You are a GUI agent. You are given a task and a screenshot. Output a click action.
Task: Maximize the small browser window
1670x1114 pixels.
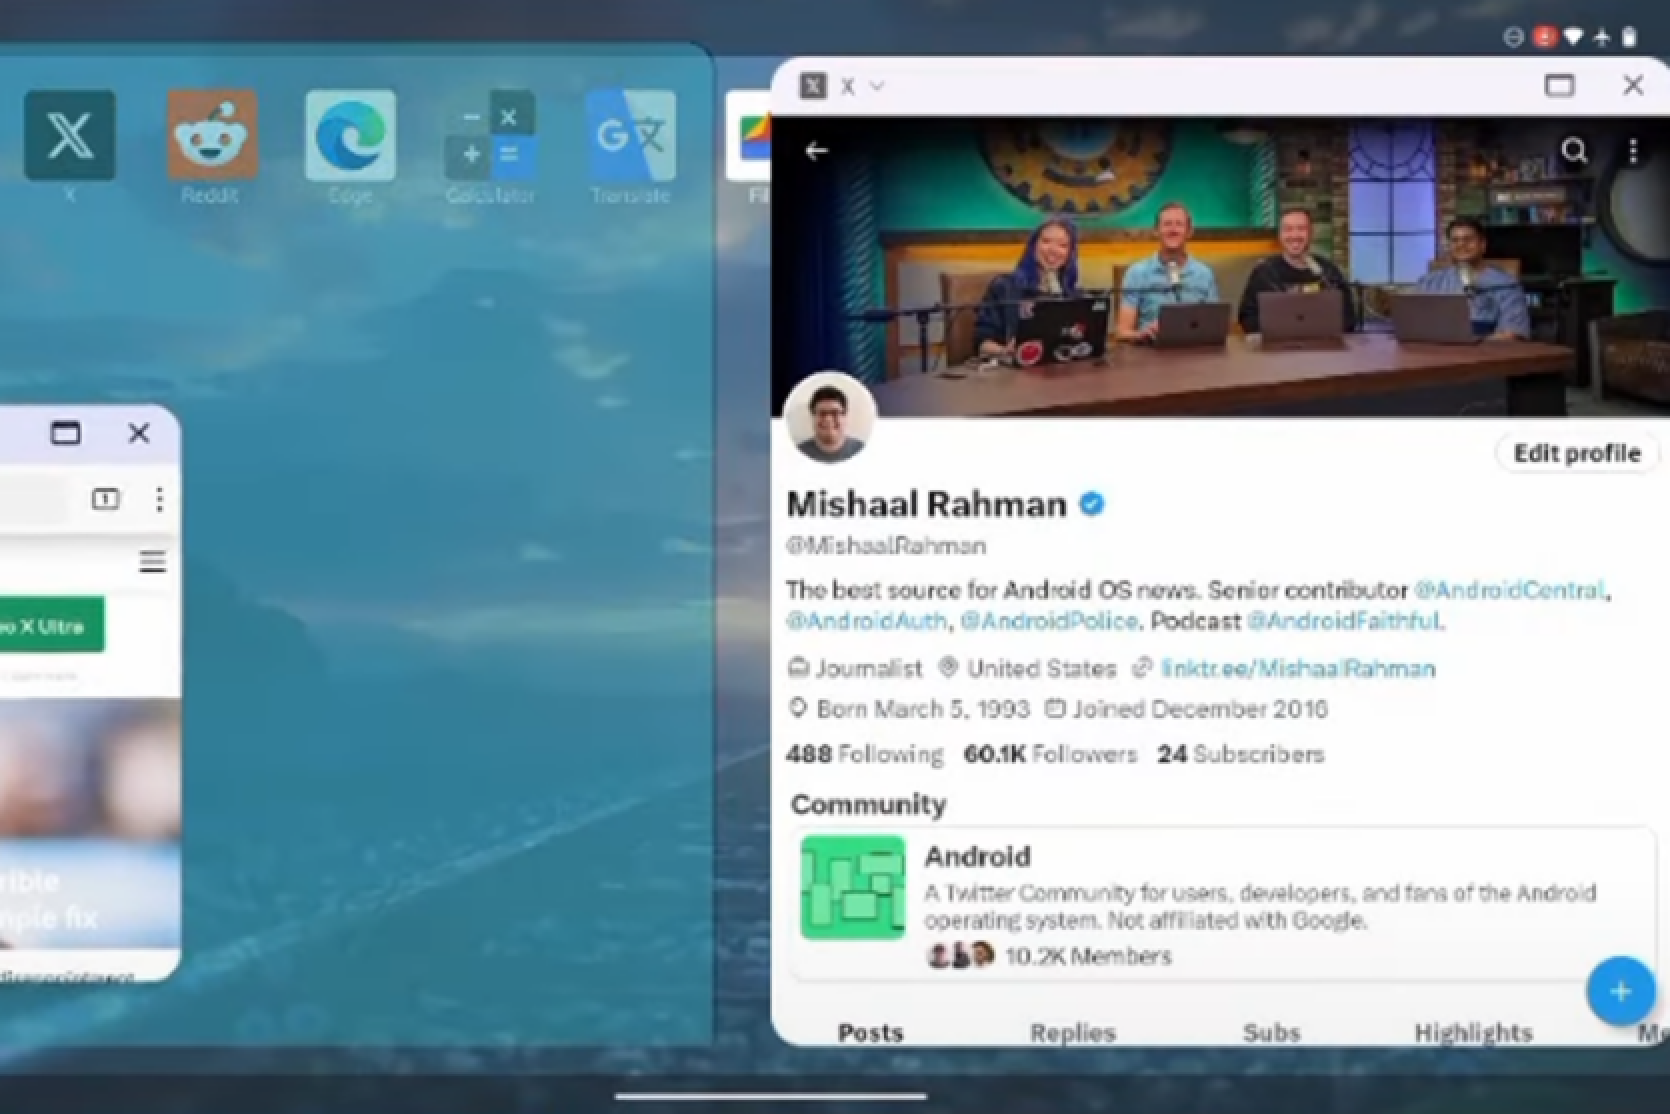(66, 433)
